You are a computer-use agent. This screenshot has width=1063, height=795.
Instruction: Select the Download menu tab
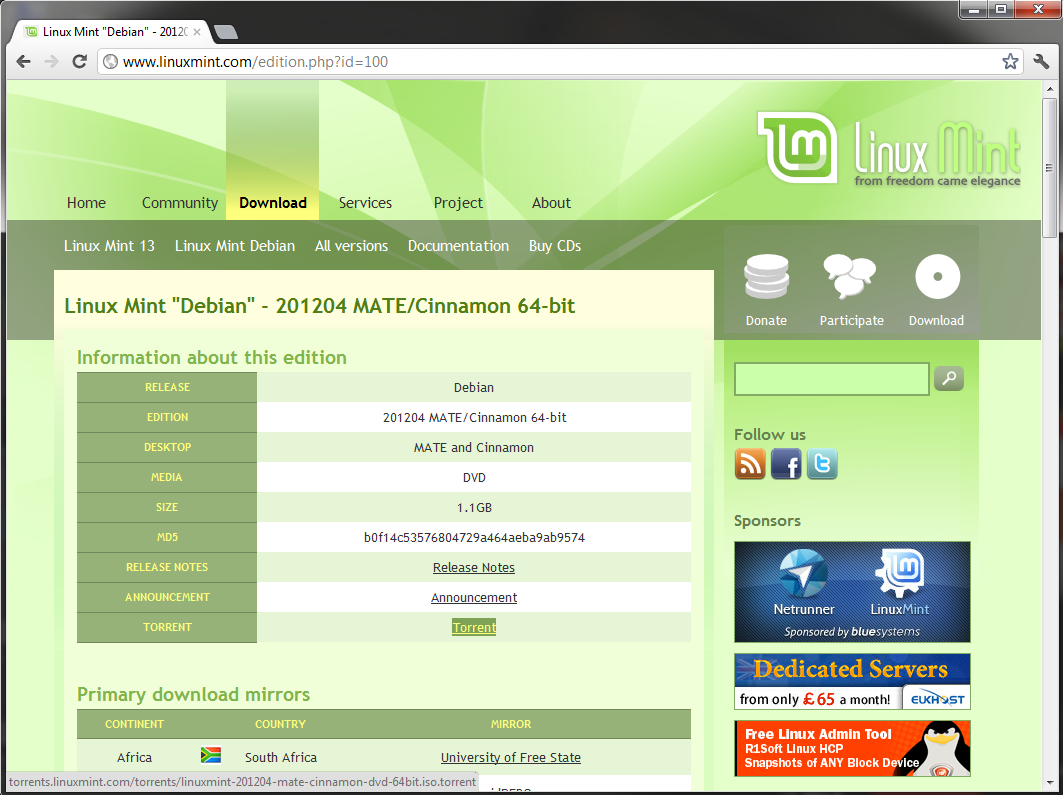(x=273, y=203)
